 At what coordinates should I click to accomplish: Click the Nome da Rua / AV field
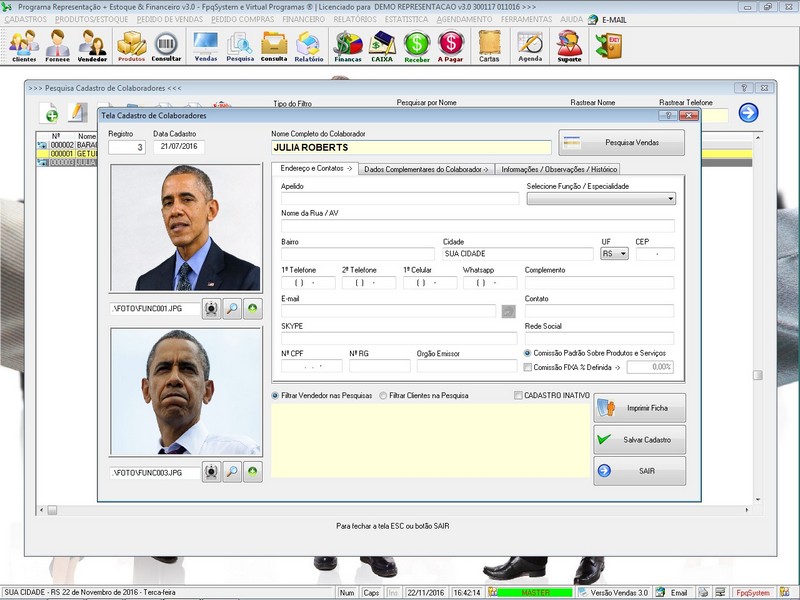coord(478,226)
